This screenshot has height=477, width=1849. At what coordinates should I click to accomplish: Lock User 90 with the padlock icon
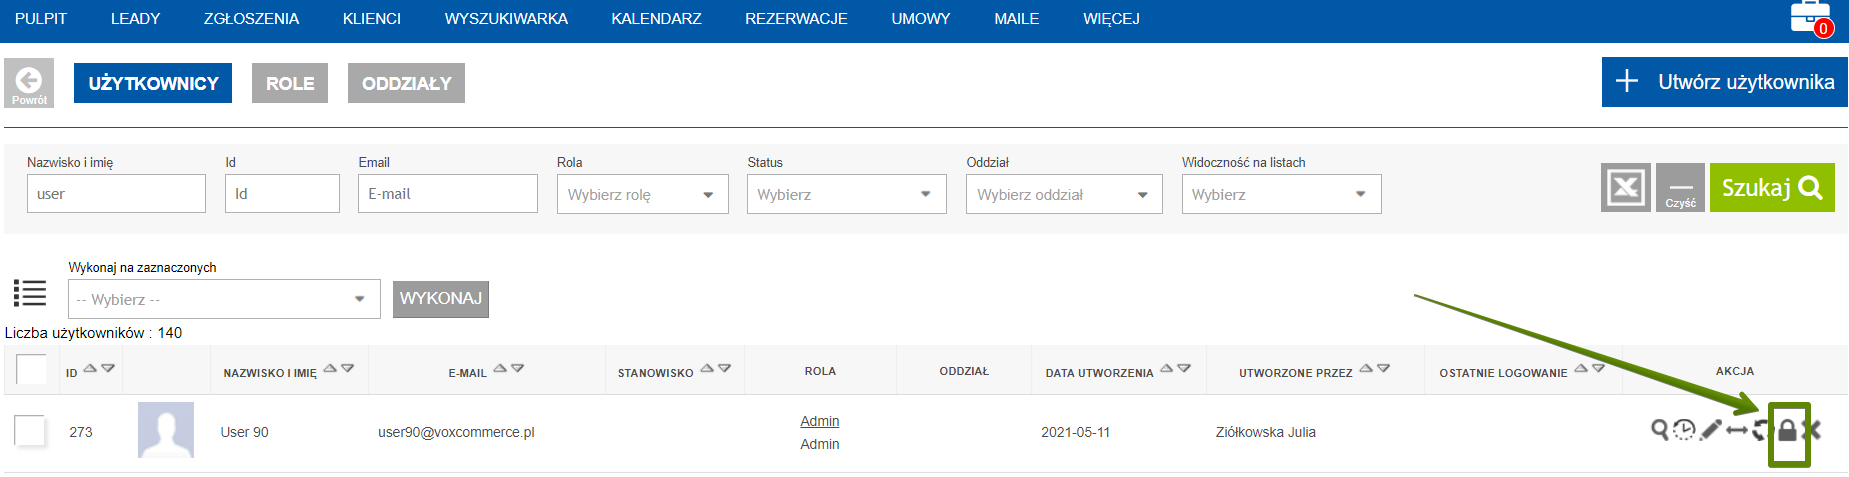[x=1788, y=430]
